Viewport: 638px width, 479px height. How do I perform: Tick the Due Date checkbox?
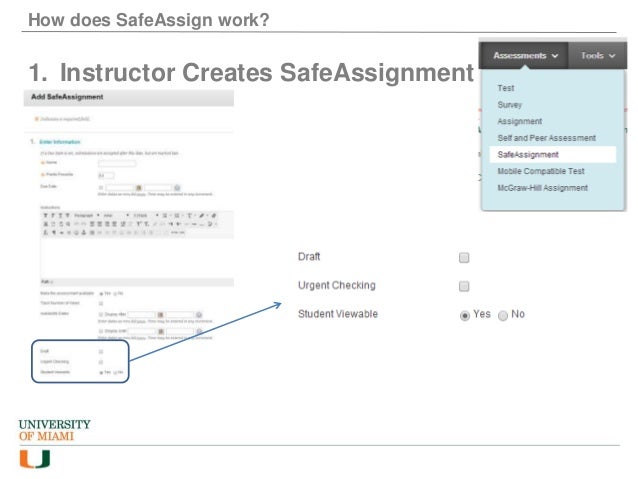point(101,188)
